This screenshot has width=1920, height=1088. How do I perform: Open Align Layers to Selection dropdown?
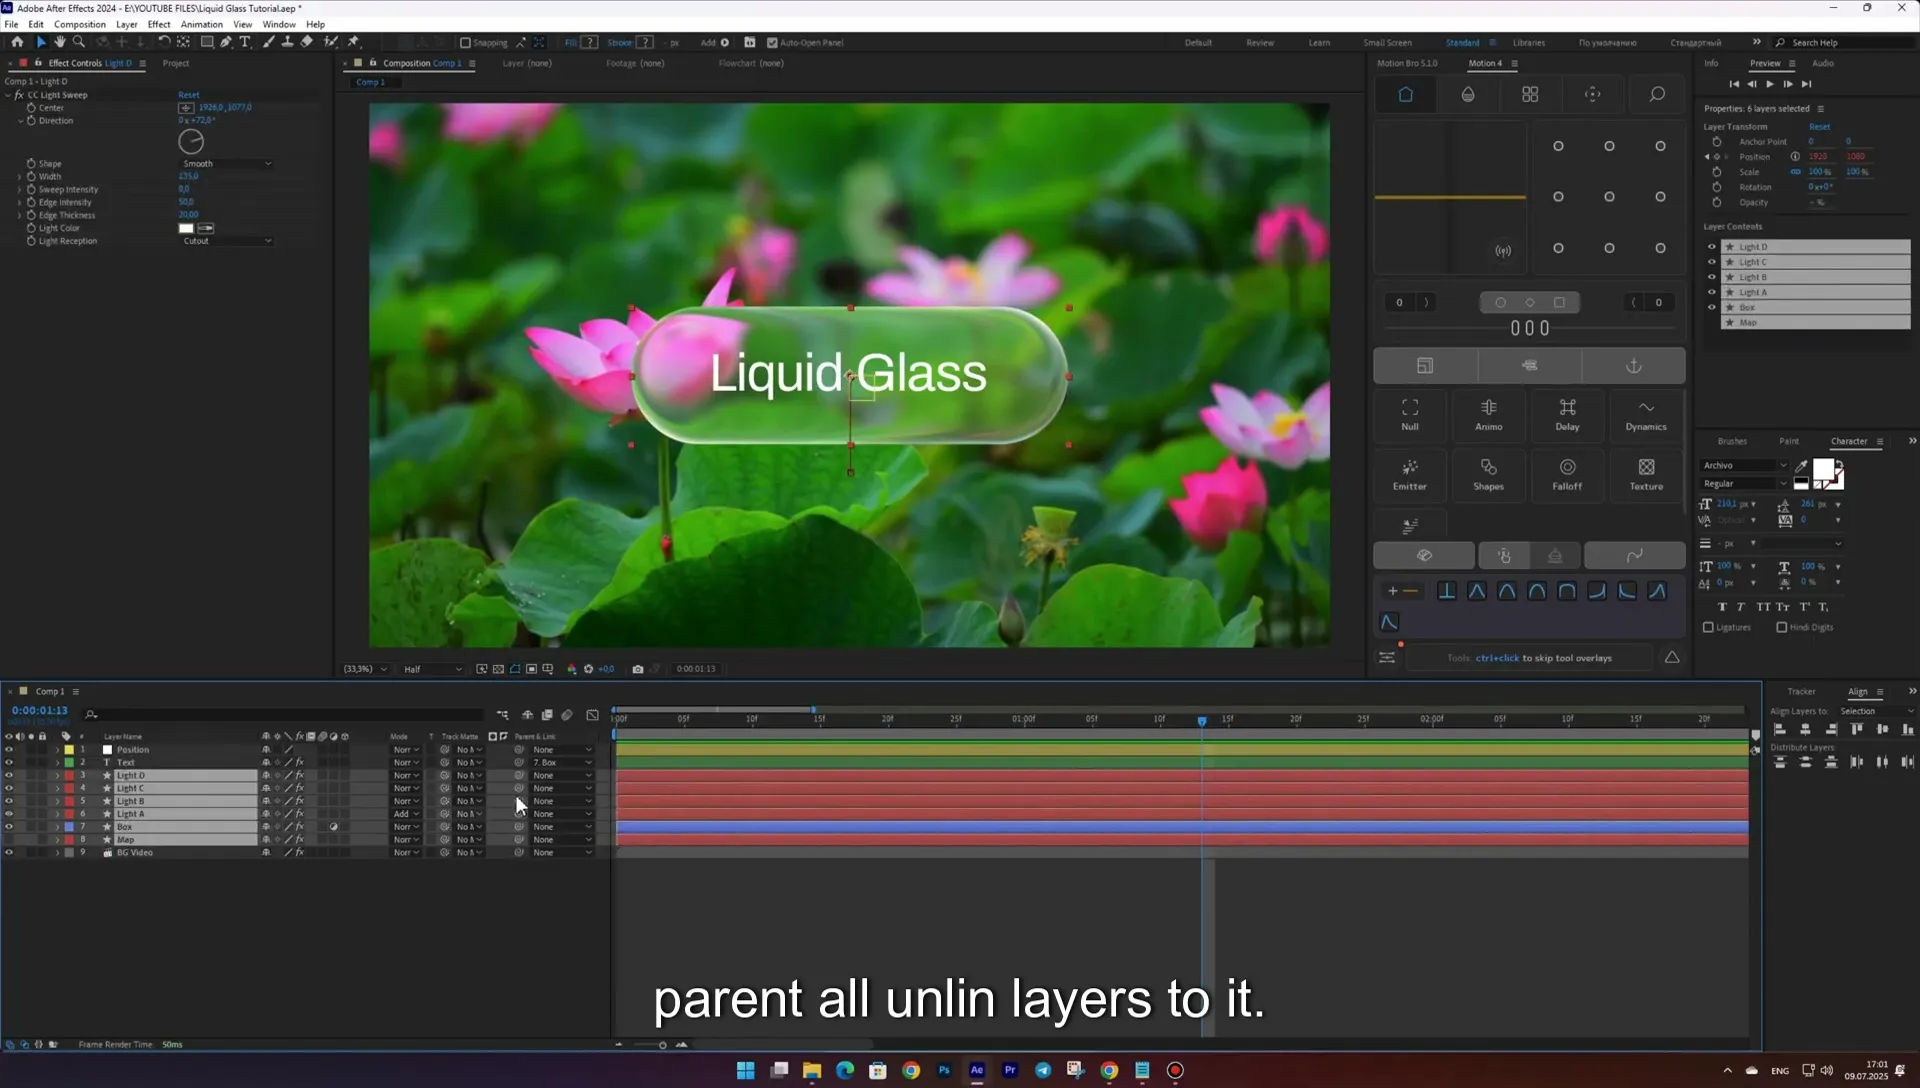click(1876, 712)
